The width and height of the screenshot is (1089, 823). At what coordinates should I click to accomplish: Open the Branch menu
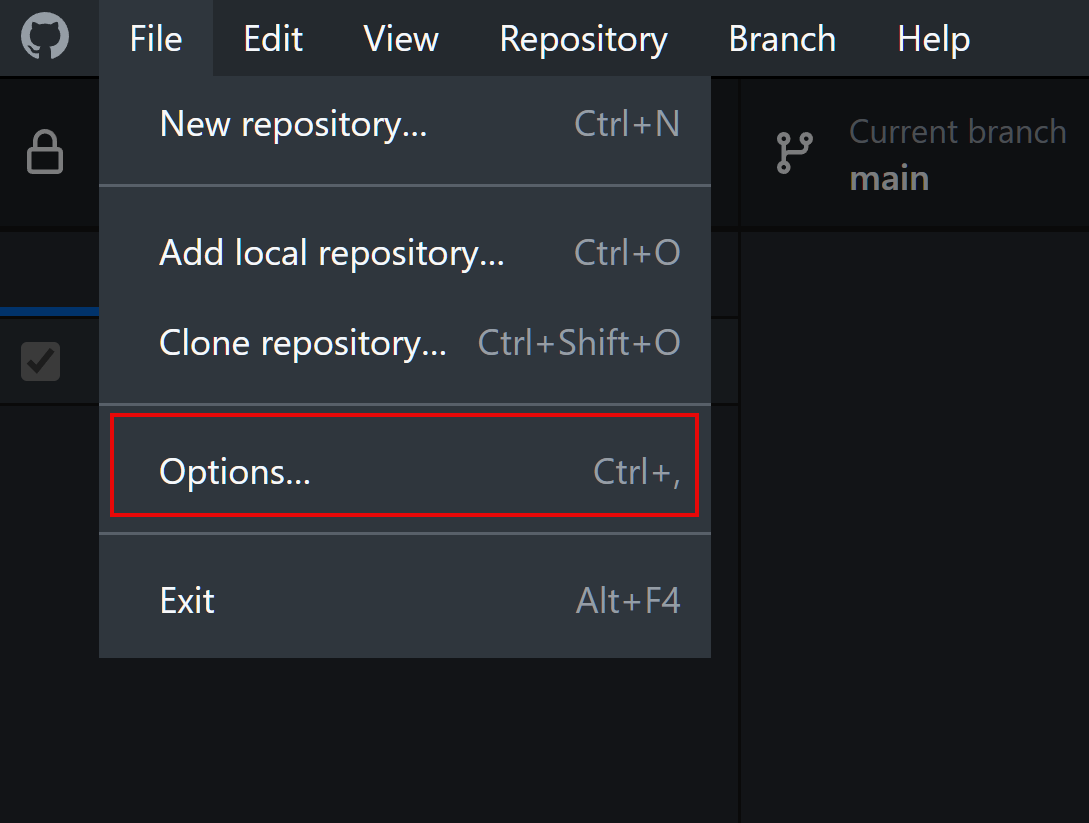[782, 38]
